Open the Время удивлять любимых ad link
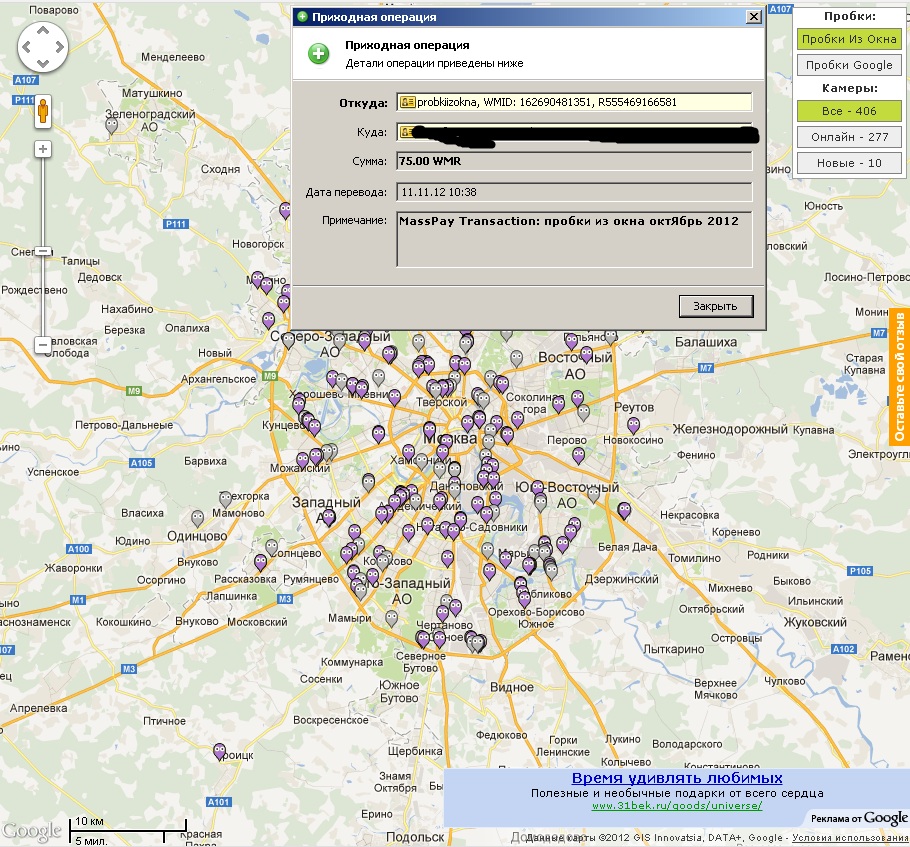The image size is (910, 847). (x=677, y=778)
